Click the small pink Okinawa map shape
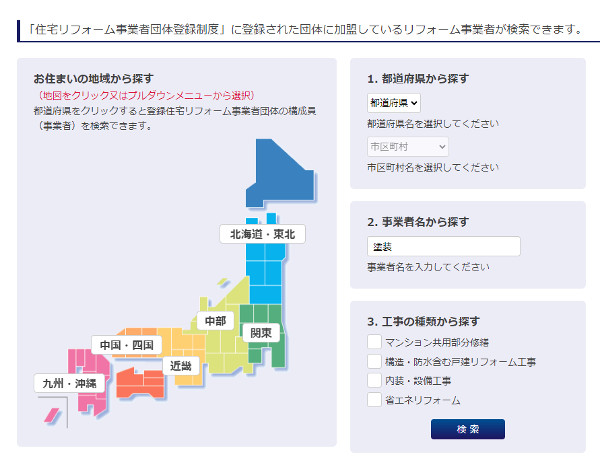Screen dimensions: 600x475 (52, 415)
